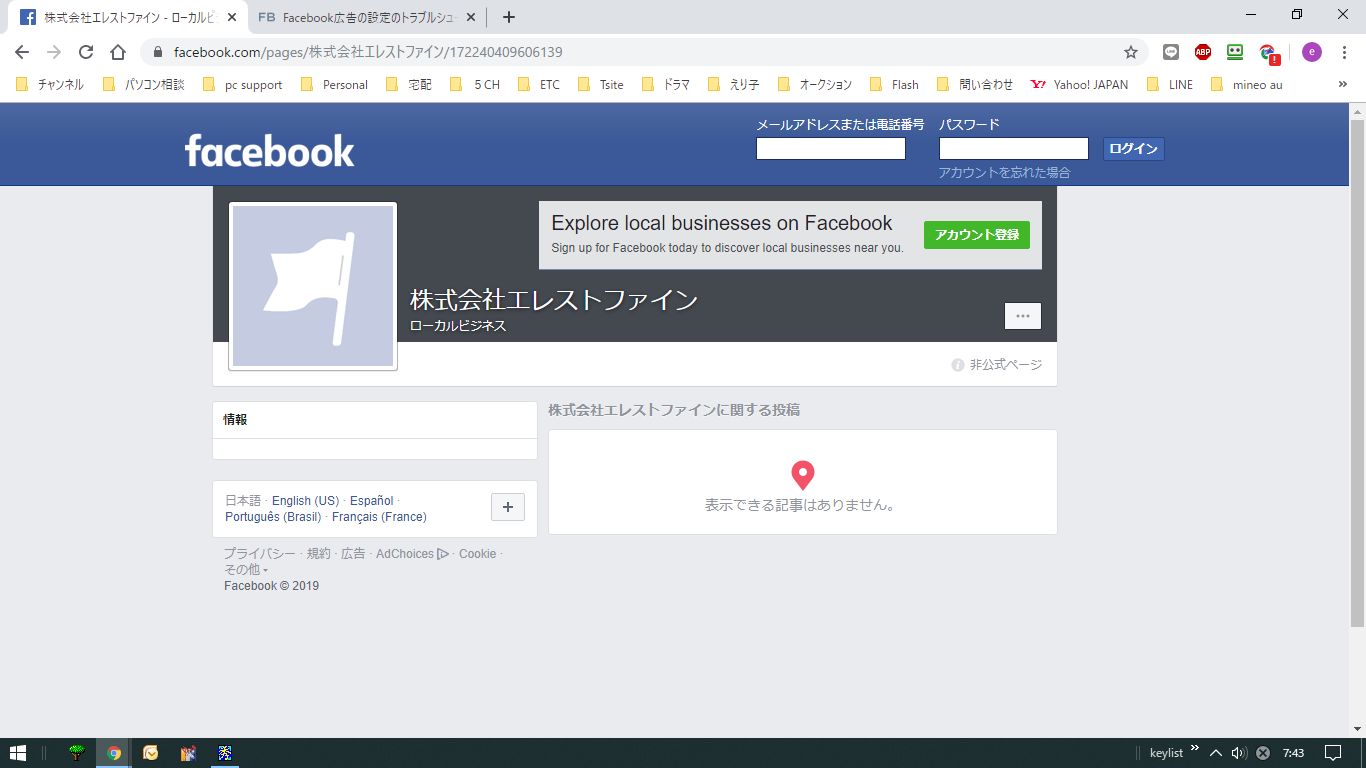Click アカウントを忘れた場合 link
1366x768 pixels.
tap(1004, 173)
